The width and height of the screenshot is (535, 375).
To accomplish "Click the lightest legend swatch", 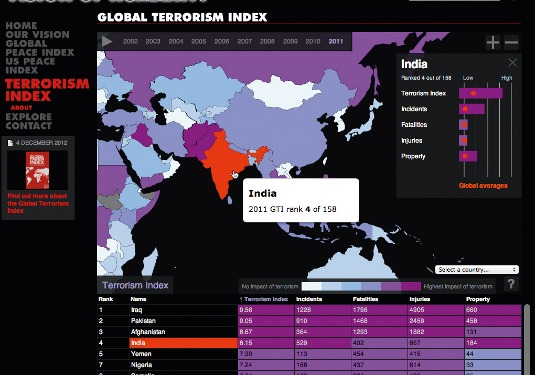I will pyautogui.click(x=312, y=286).
